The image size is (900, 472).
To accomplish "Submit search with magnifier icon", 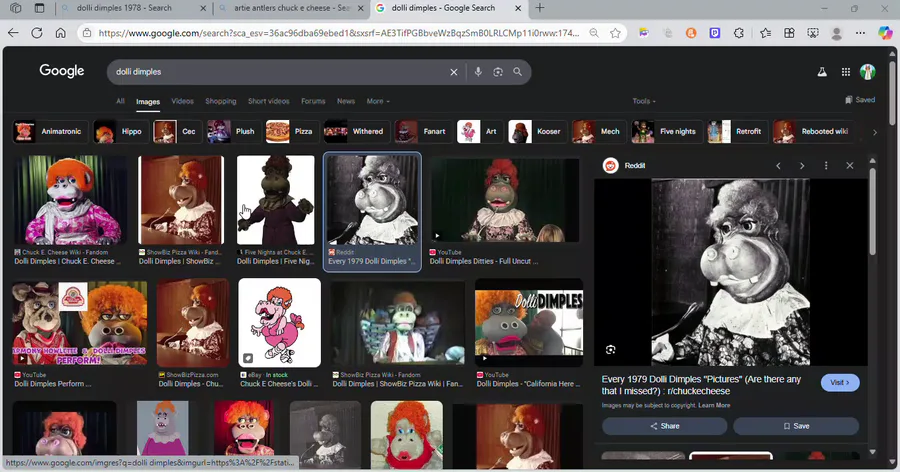I will 517,72.
